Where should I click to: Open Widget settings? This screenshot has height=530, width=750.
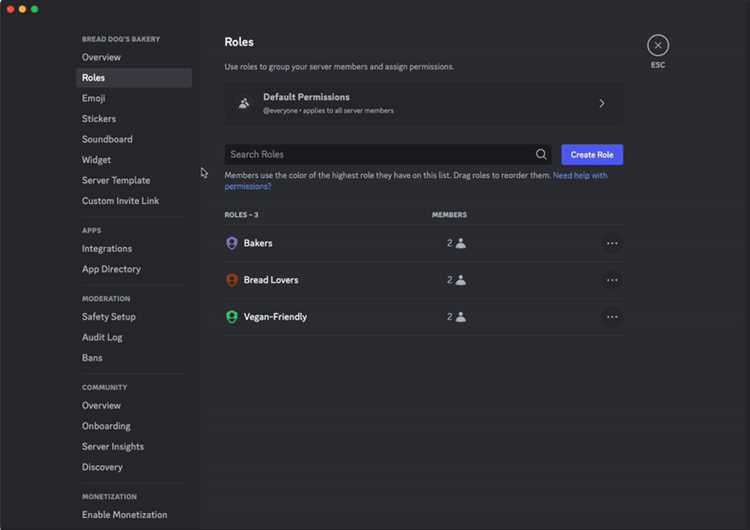[x=96, y=160]
